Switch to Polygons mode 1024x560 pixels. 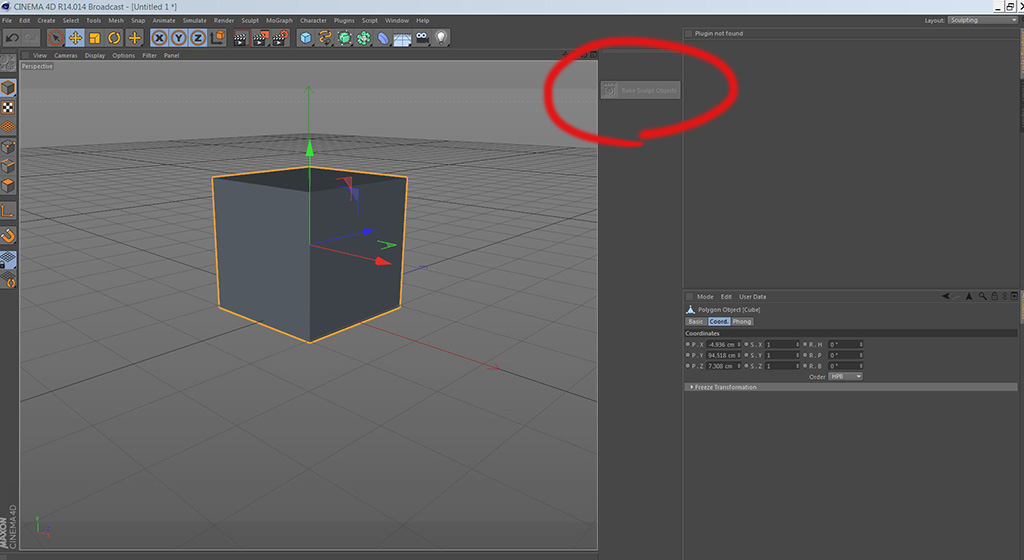(x=8, y=186)
